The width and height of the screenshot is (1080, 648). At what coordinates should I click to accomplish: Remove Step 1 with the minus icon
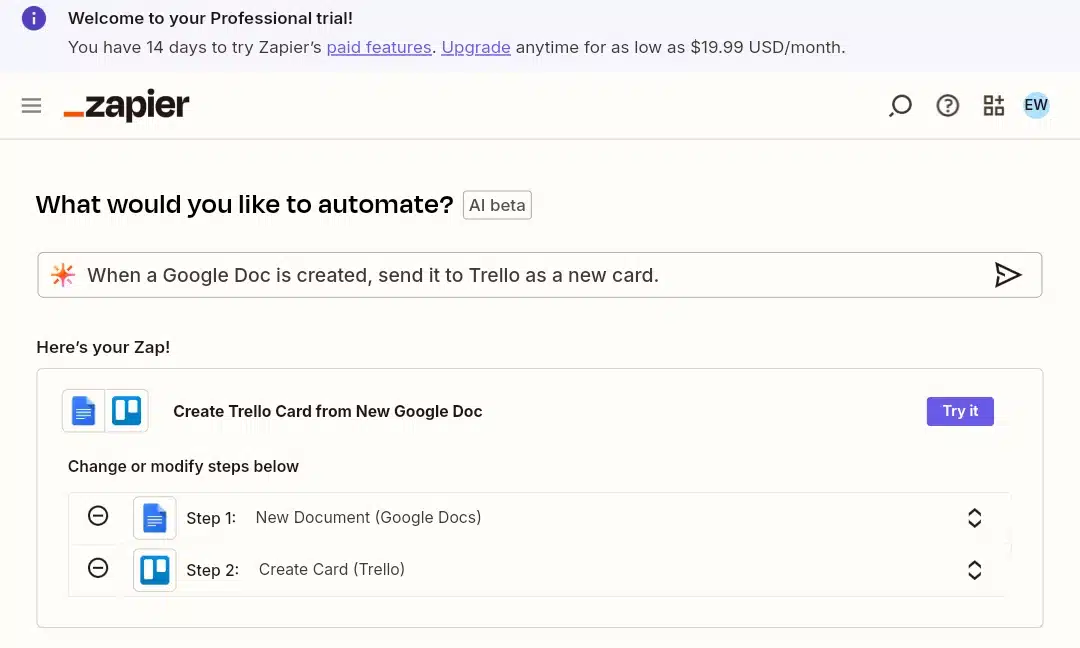98,516
